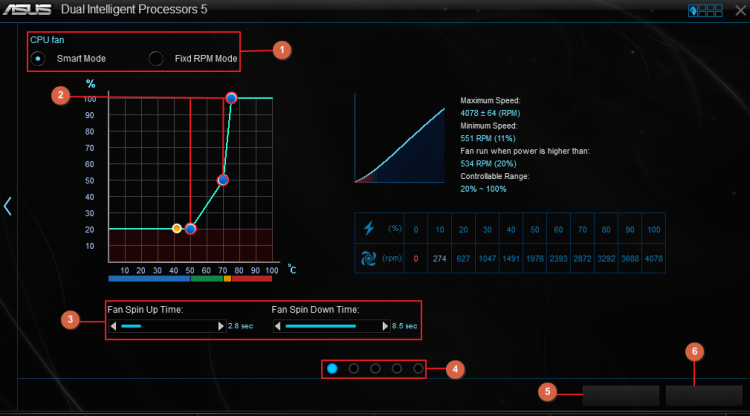Decrease Fan Spin Down Time with left arrow
750x416 pixels.
pyautogui.click(x=277, y=326)
